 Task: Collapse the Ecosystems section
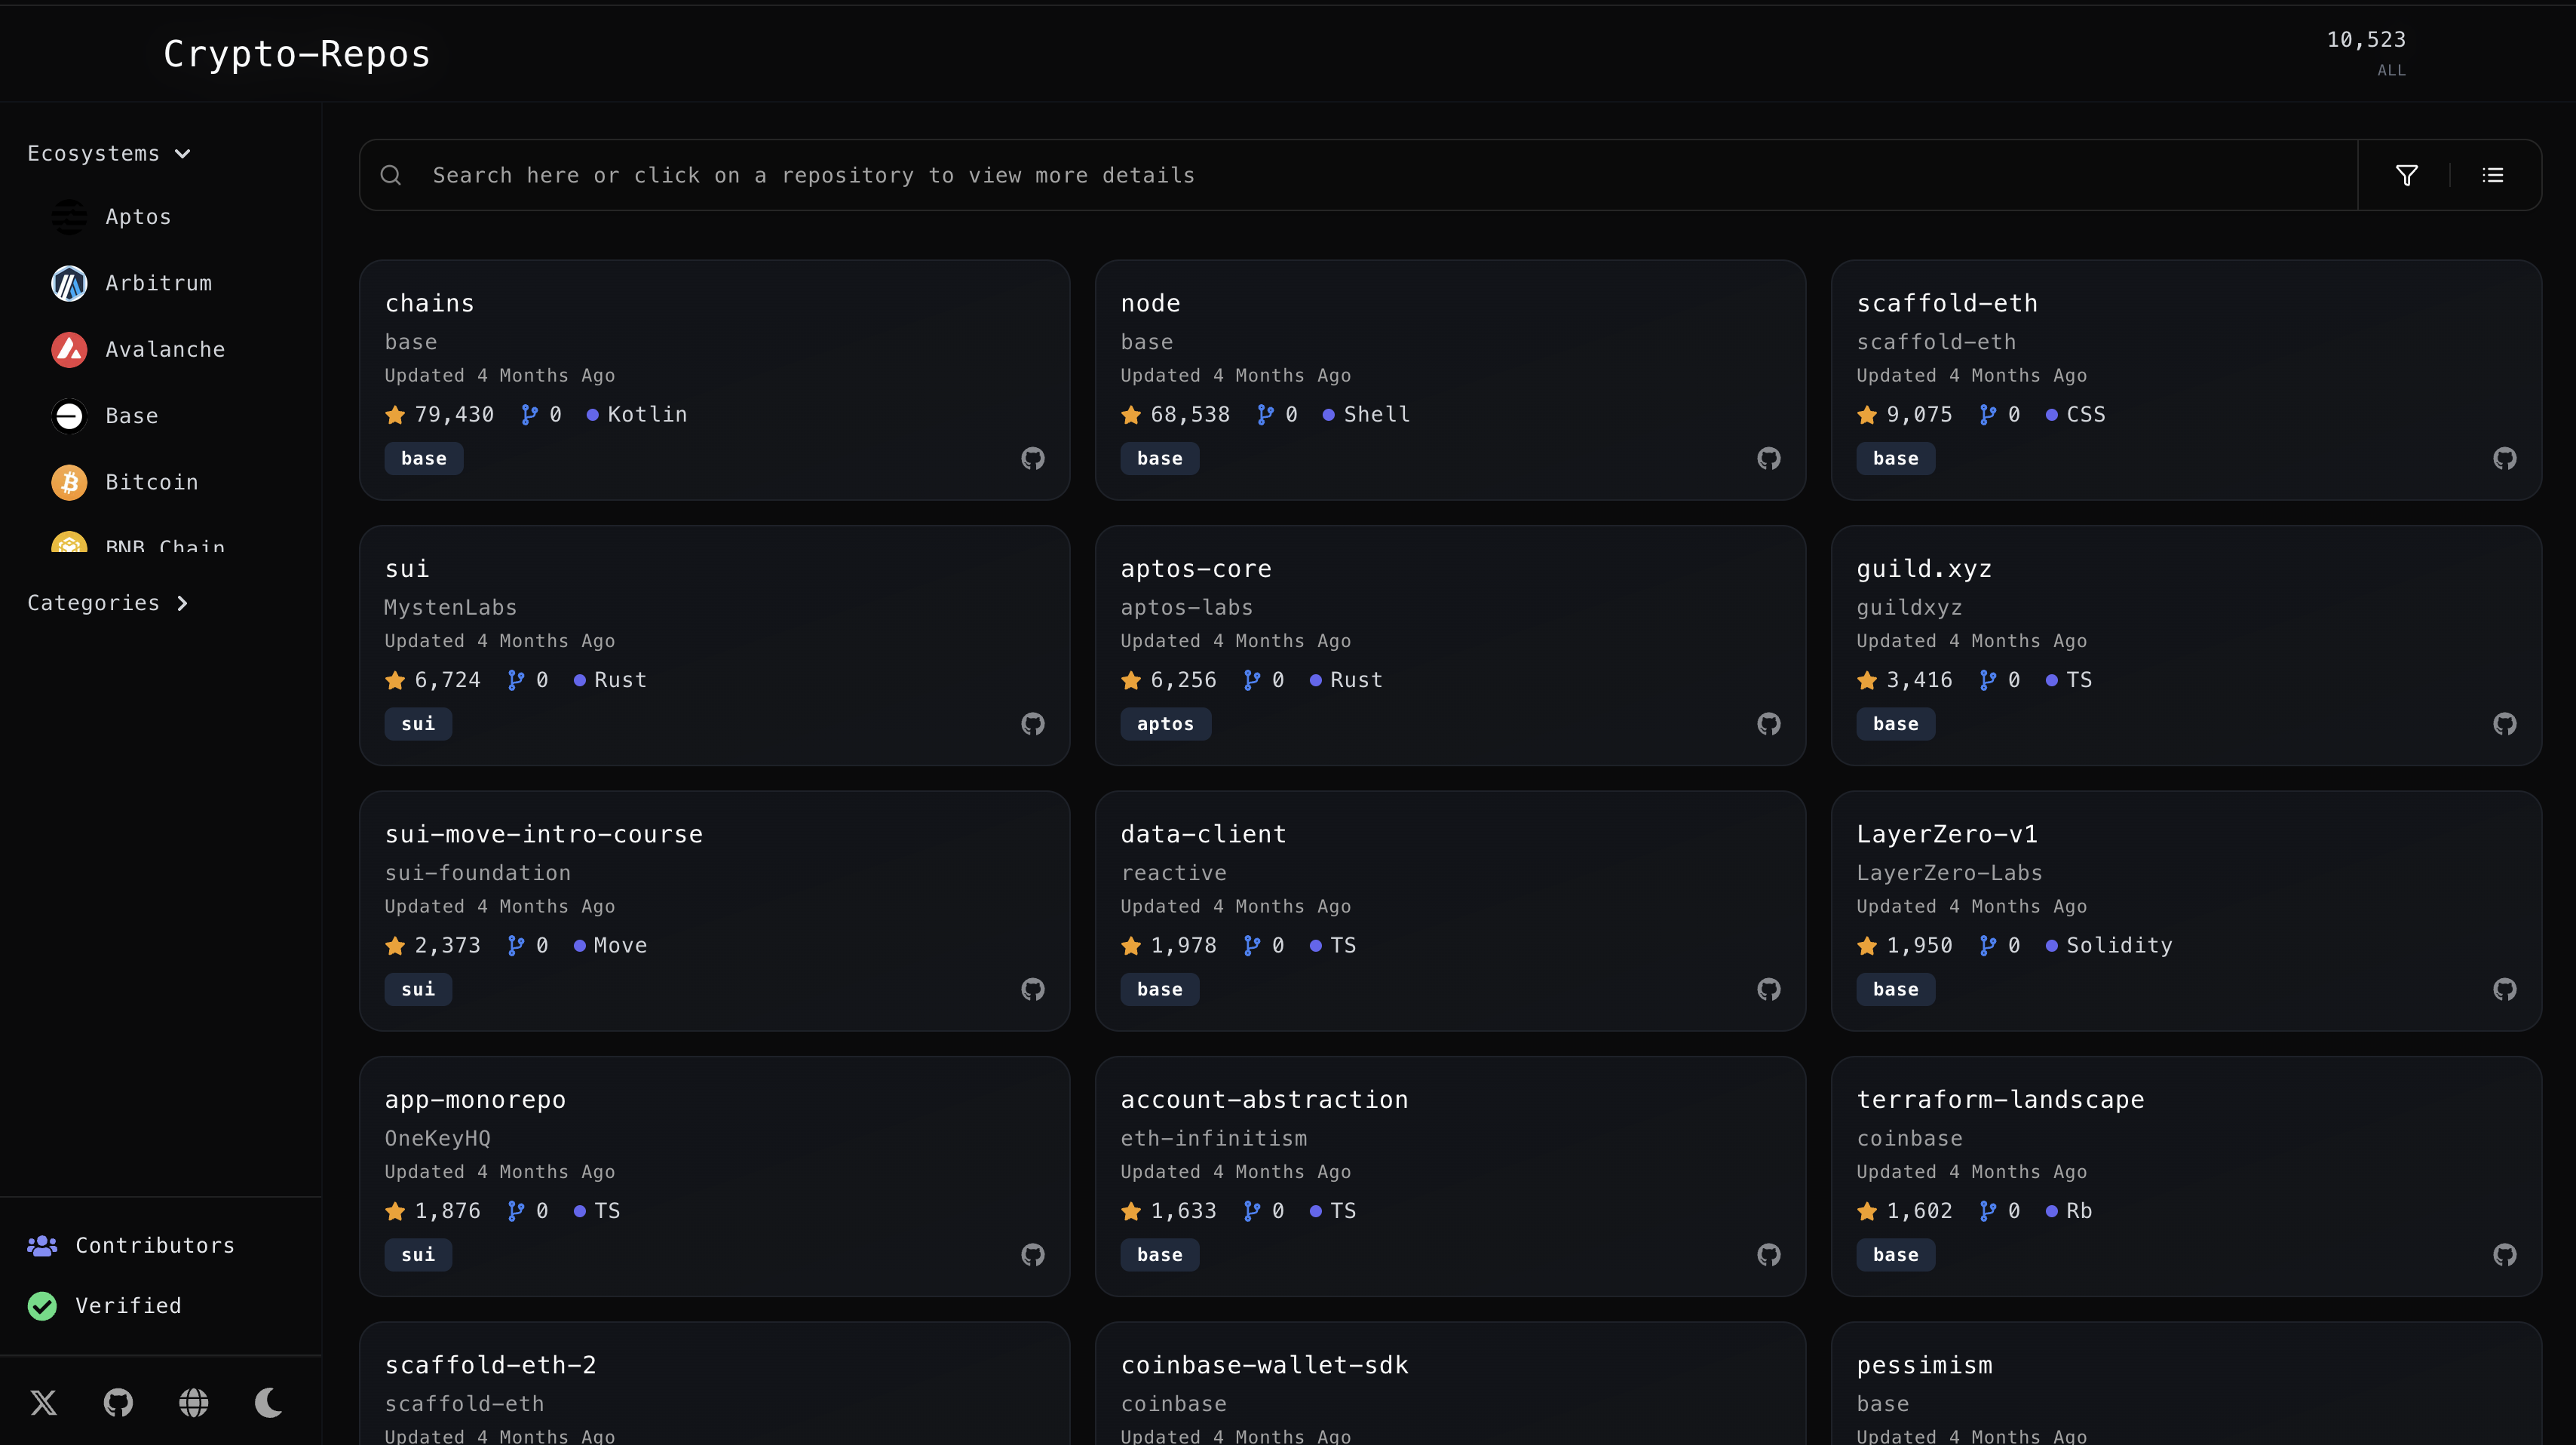point(109,153)
